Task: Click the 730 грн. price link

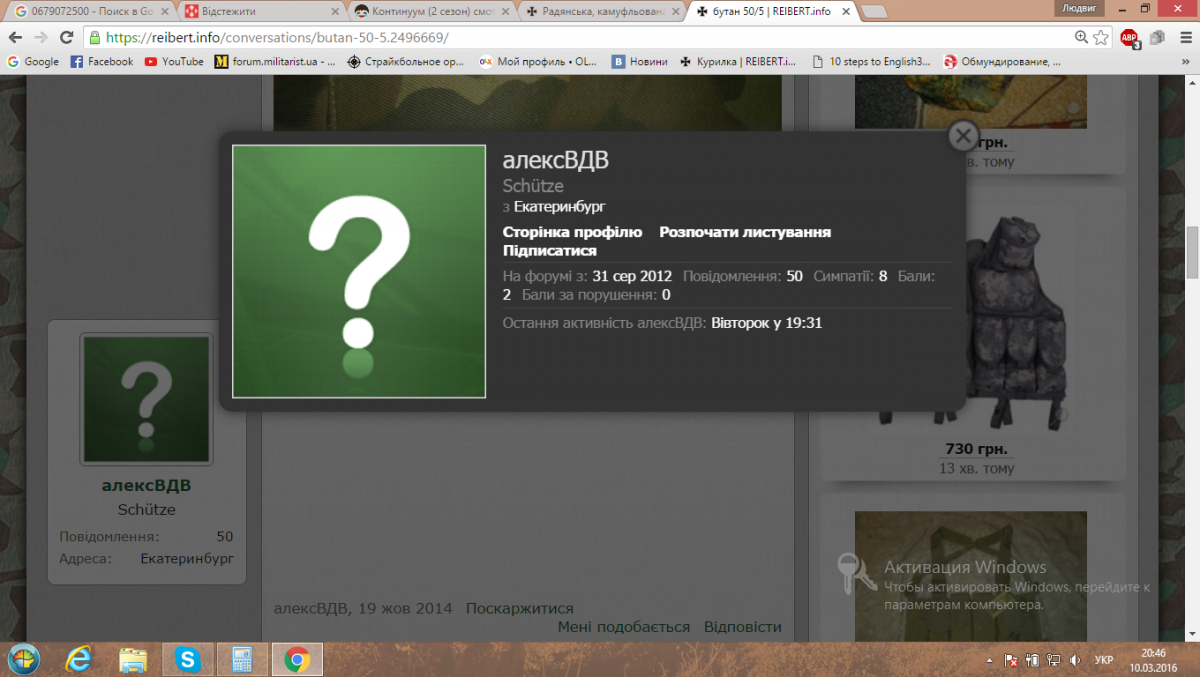Action: [976, 449]
